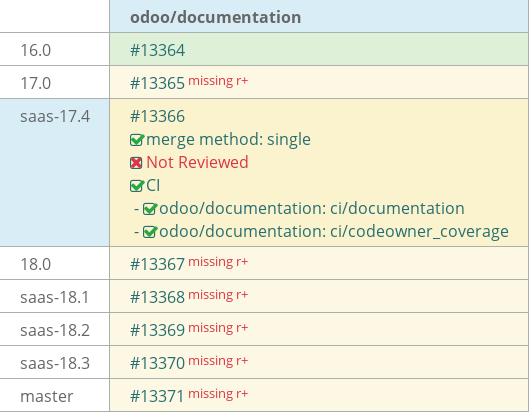Image resolution: width=529 pixels, height=412 pixels.
Task: Click the '17.0' branch row label
Action: click(35, 84)
